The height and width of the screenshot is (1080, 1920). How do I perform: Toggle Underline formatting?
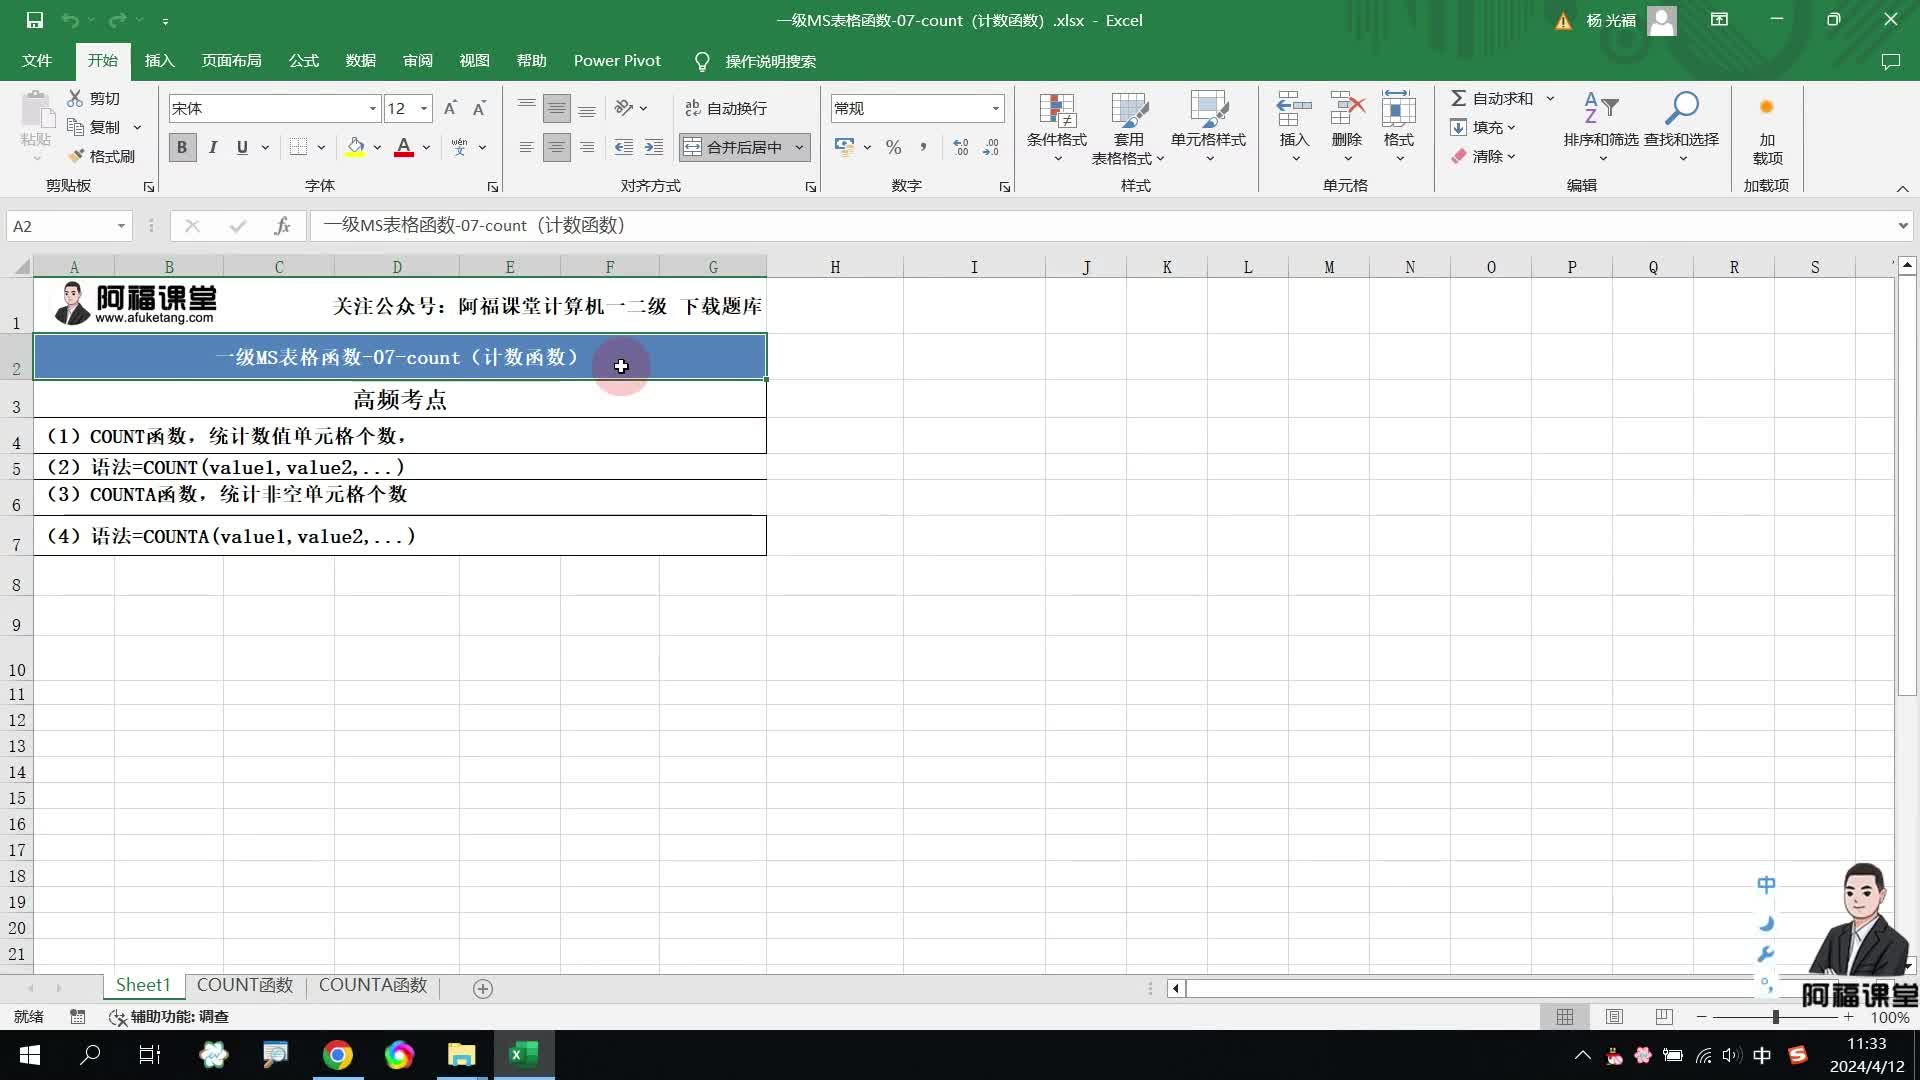[x=242, y=147]
